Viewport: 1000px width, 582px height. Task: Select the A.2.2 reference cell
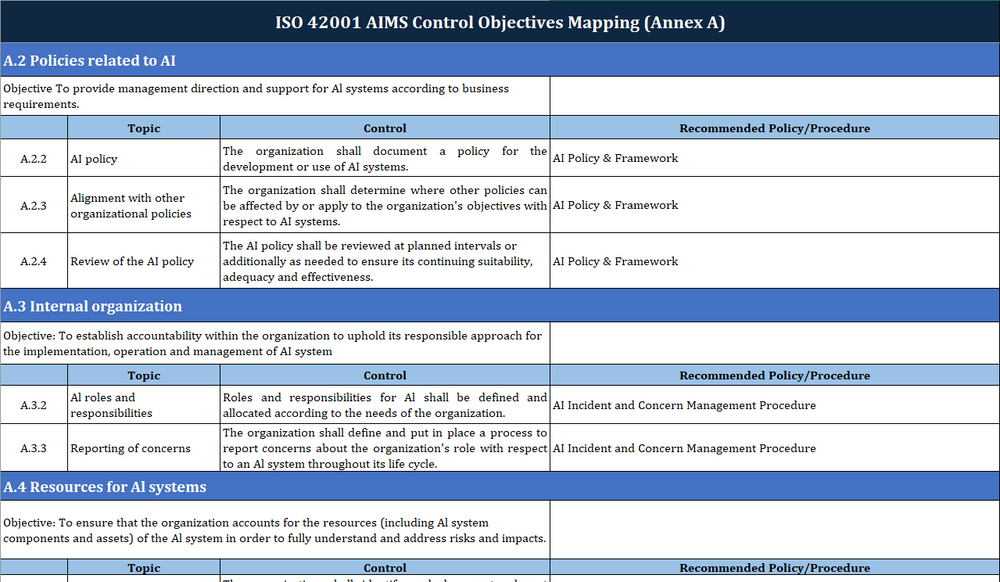tap(34, 158)
